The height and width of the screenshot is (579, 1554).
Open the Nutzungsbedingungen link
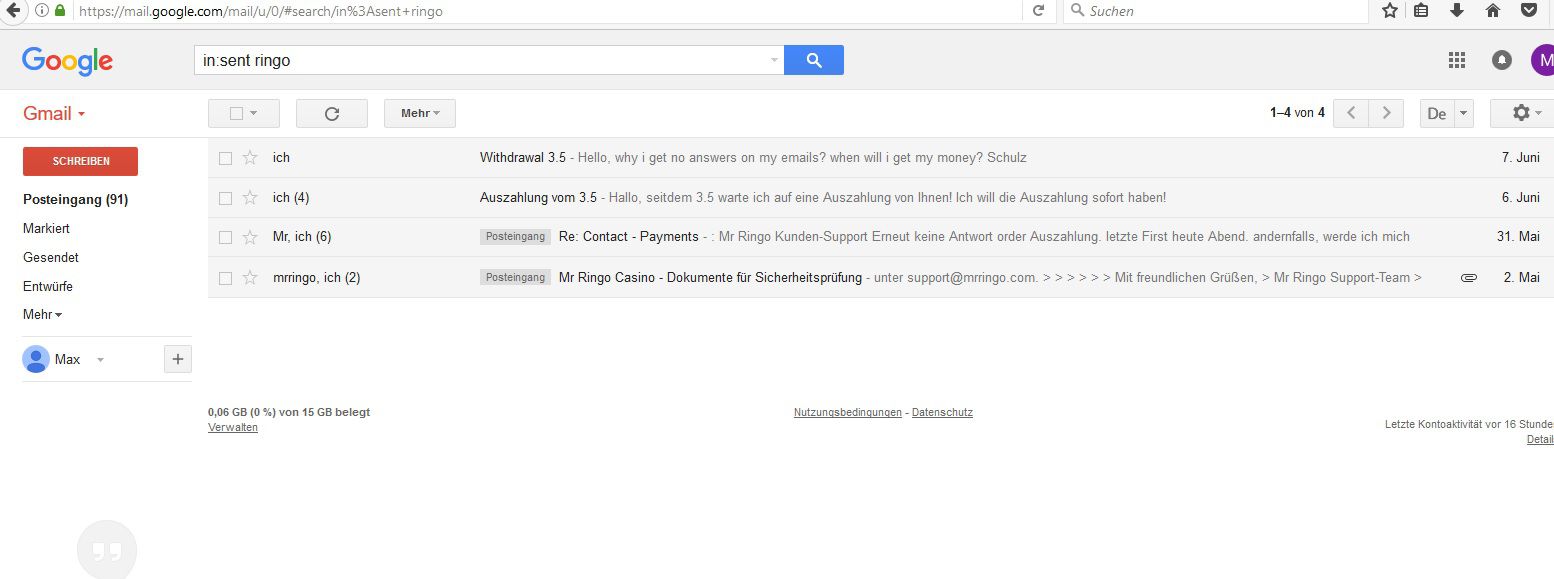[848, 412]
